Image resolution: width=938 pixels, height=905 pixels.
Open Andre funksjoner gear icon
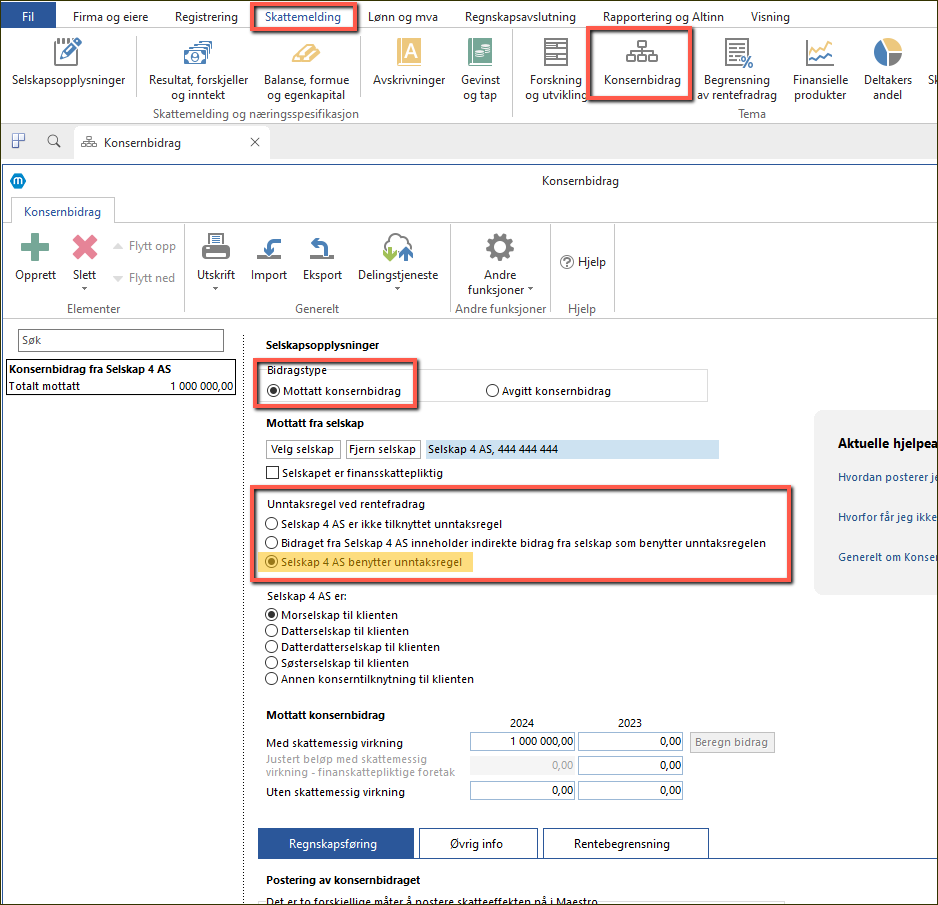500,247
